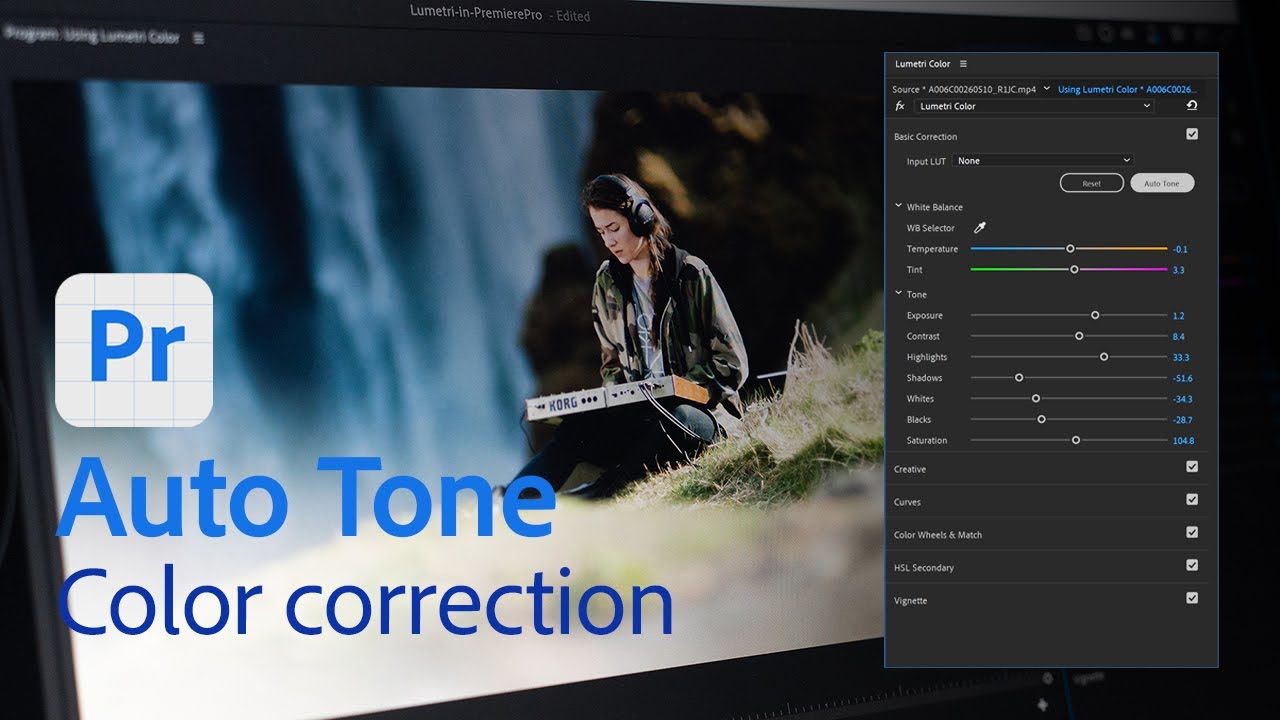
Task: Click the reset effect arrow icon
Action: tap(1191, 106)
